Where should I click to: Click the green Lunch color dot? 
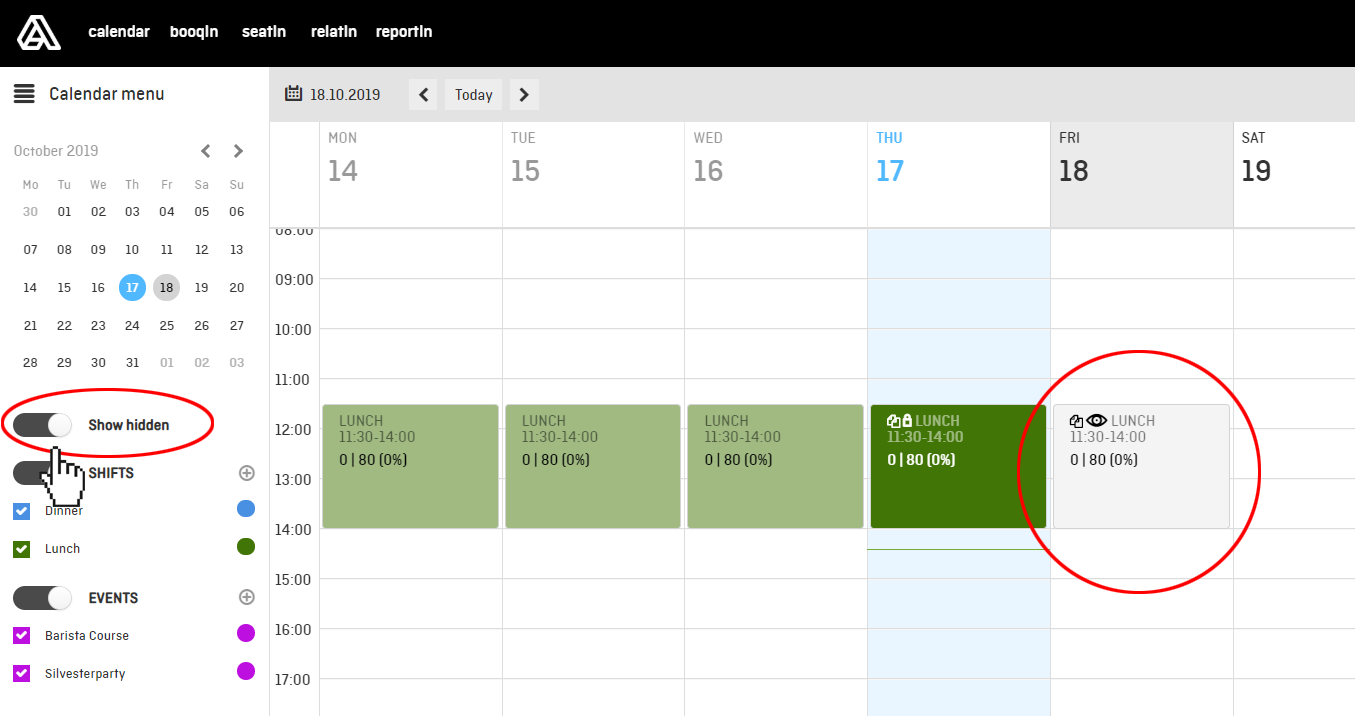click(x=246, y=547)
